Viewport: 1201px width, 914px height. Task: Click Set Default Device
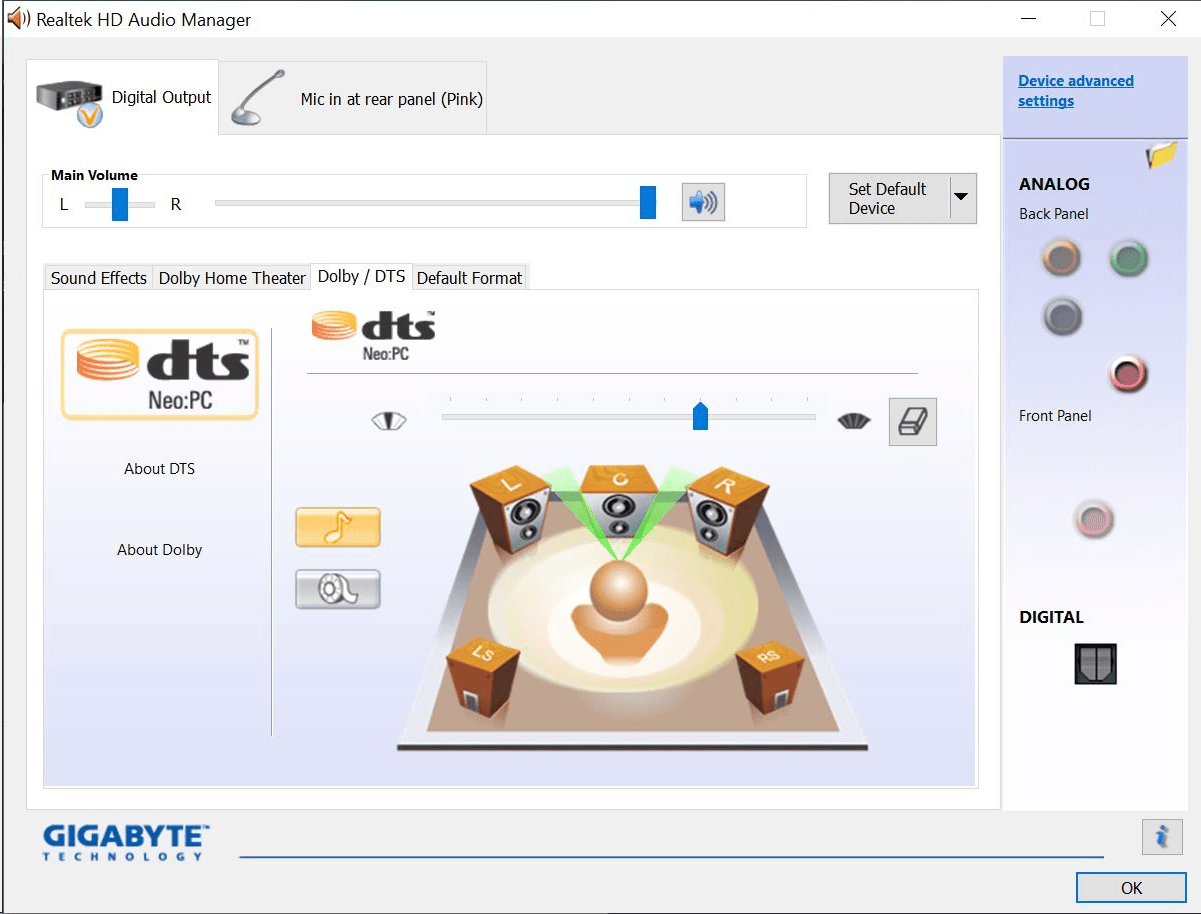pos(888,197)
